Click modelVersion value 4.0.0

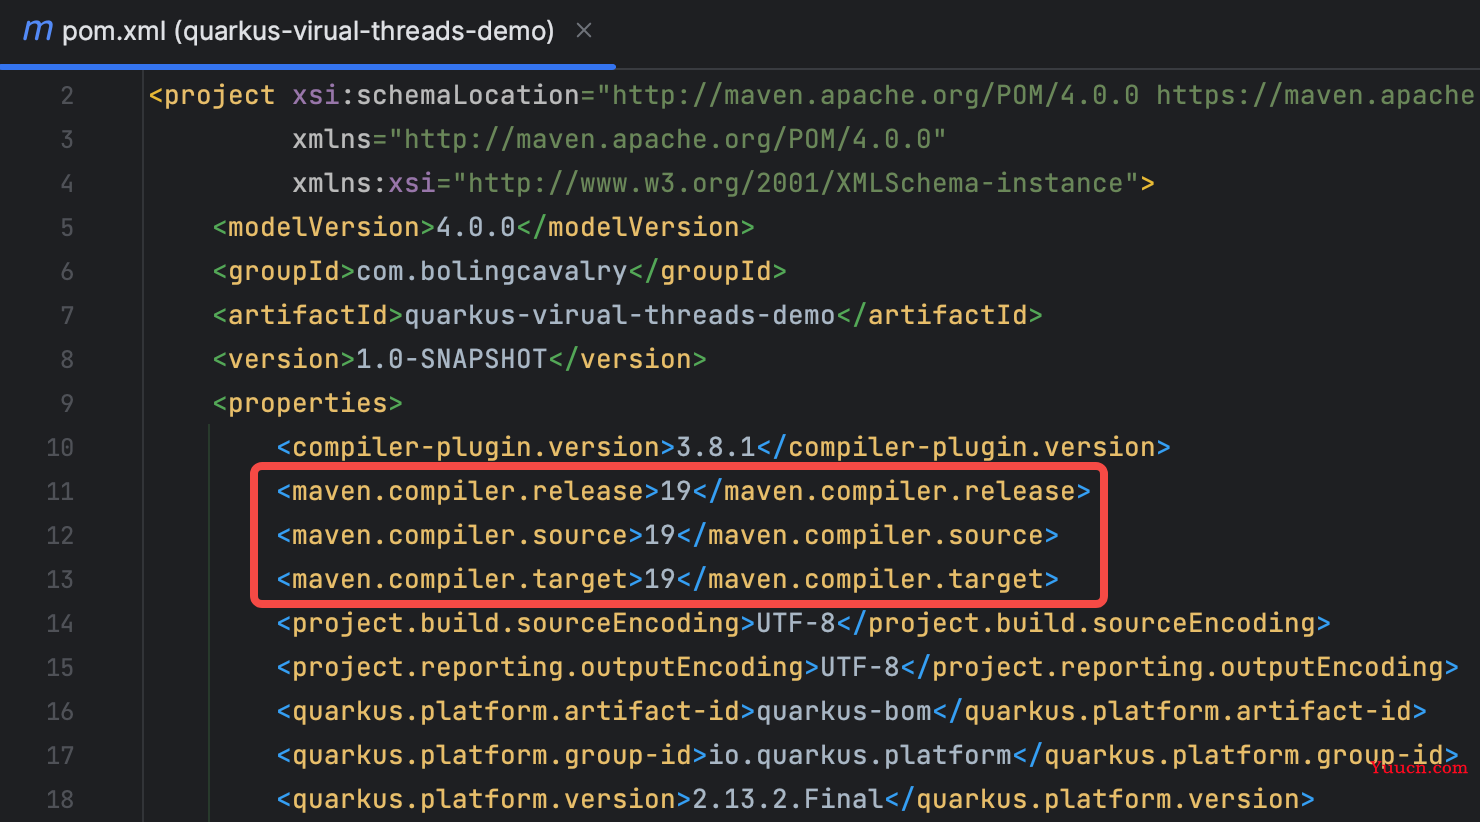point(476,227)
